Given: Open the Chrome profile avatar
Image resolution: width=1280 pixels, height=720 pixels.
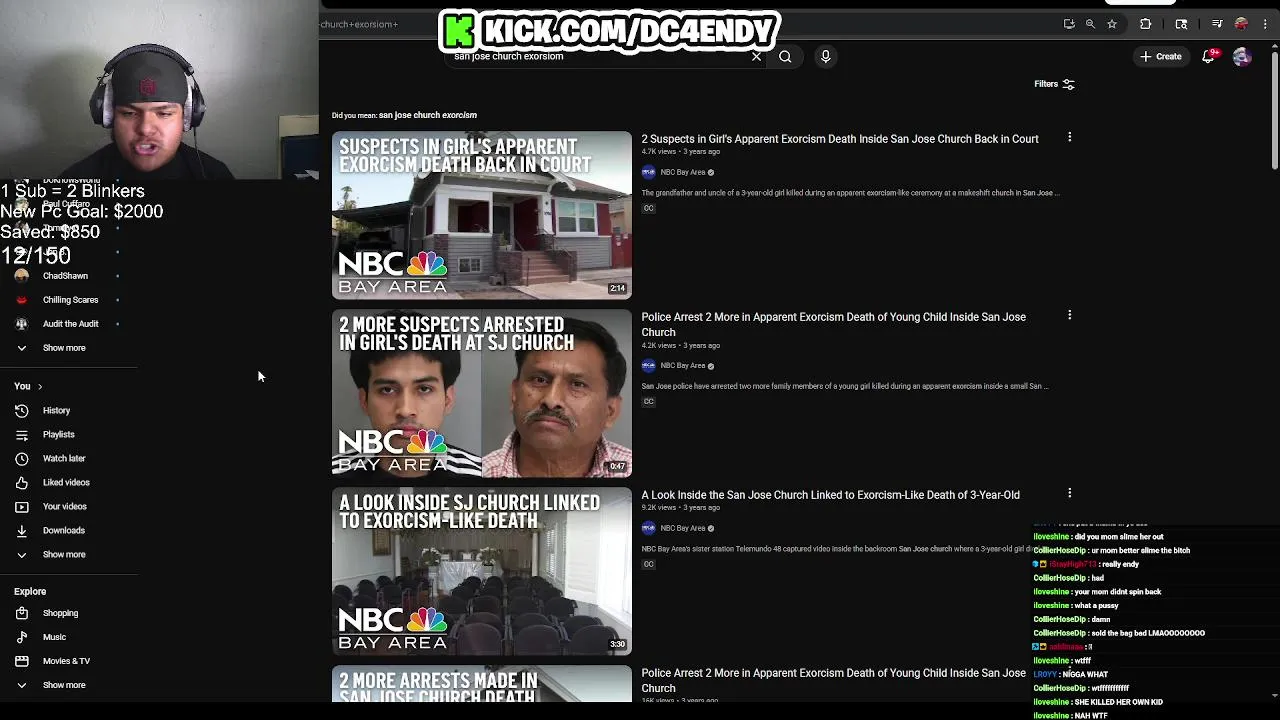Looking at the screenshot, I should click(x=1241, y=24).
